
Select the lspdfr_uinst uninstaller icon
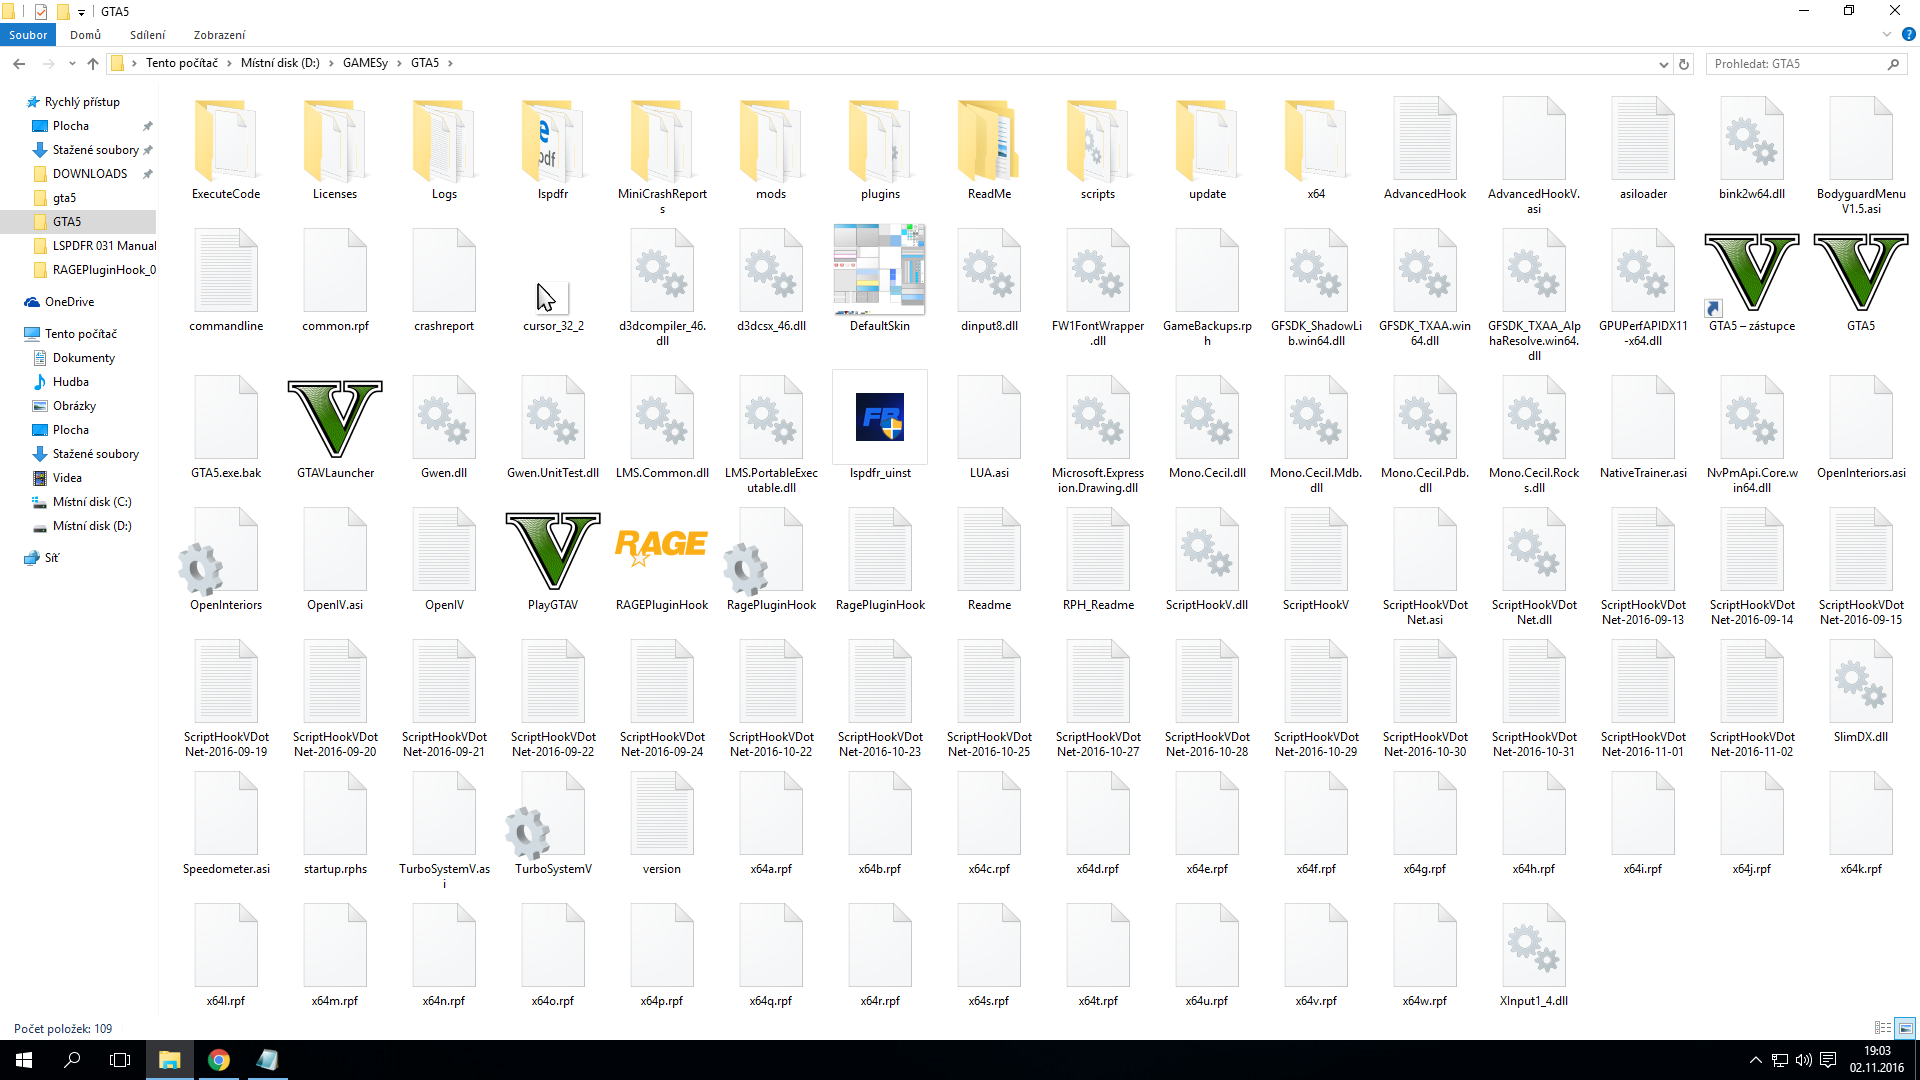tap(880, 418)
